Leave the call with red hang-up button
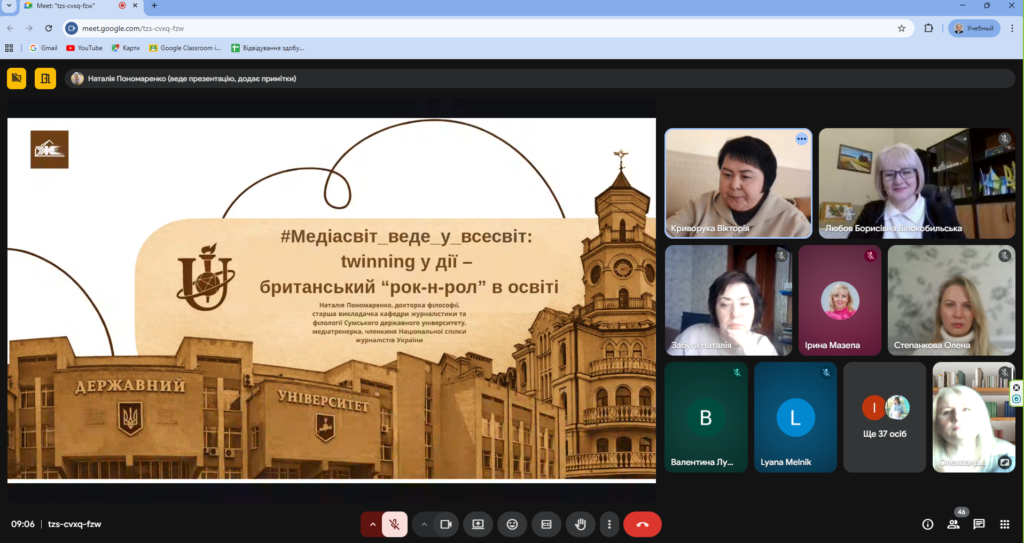1024x543 pixels. (642, 524)
